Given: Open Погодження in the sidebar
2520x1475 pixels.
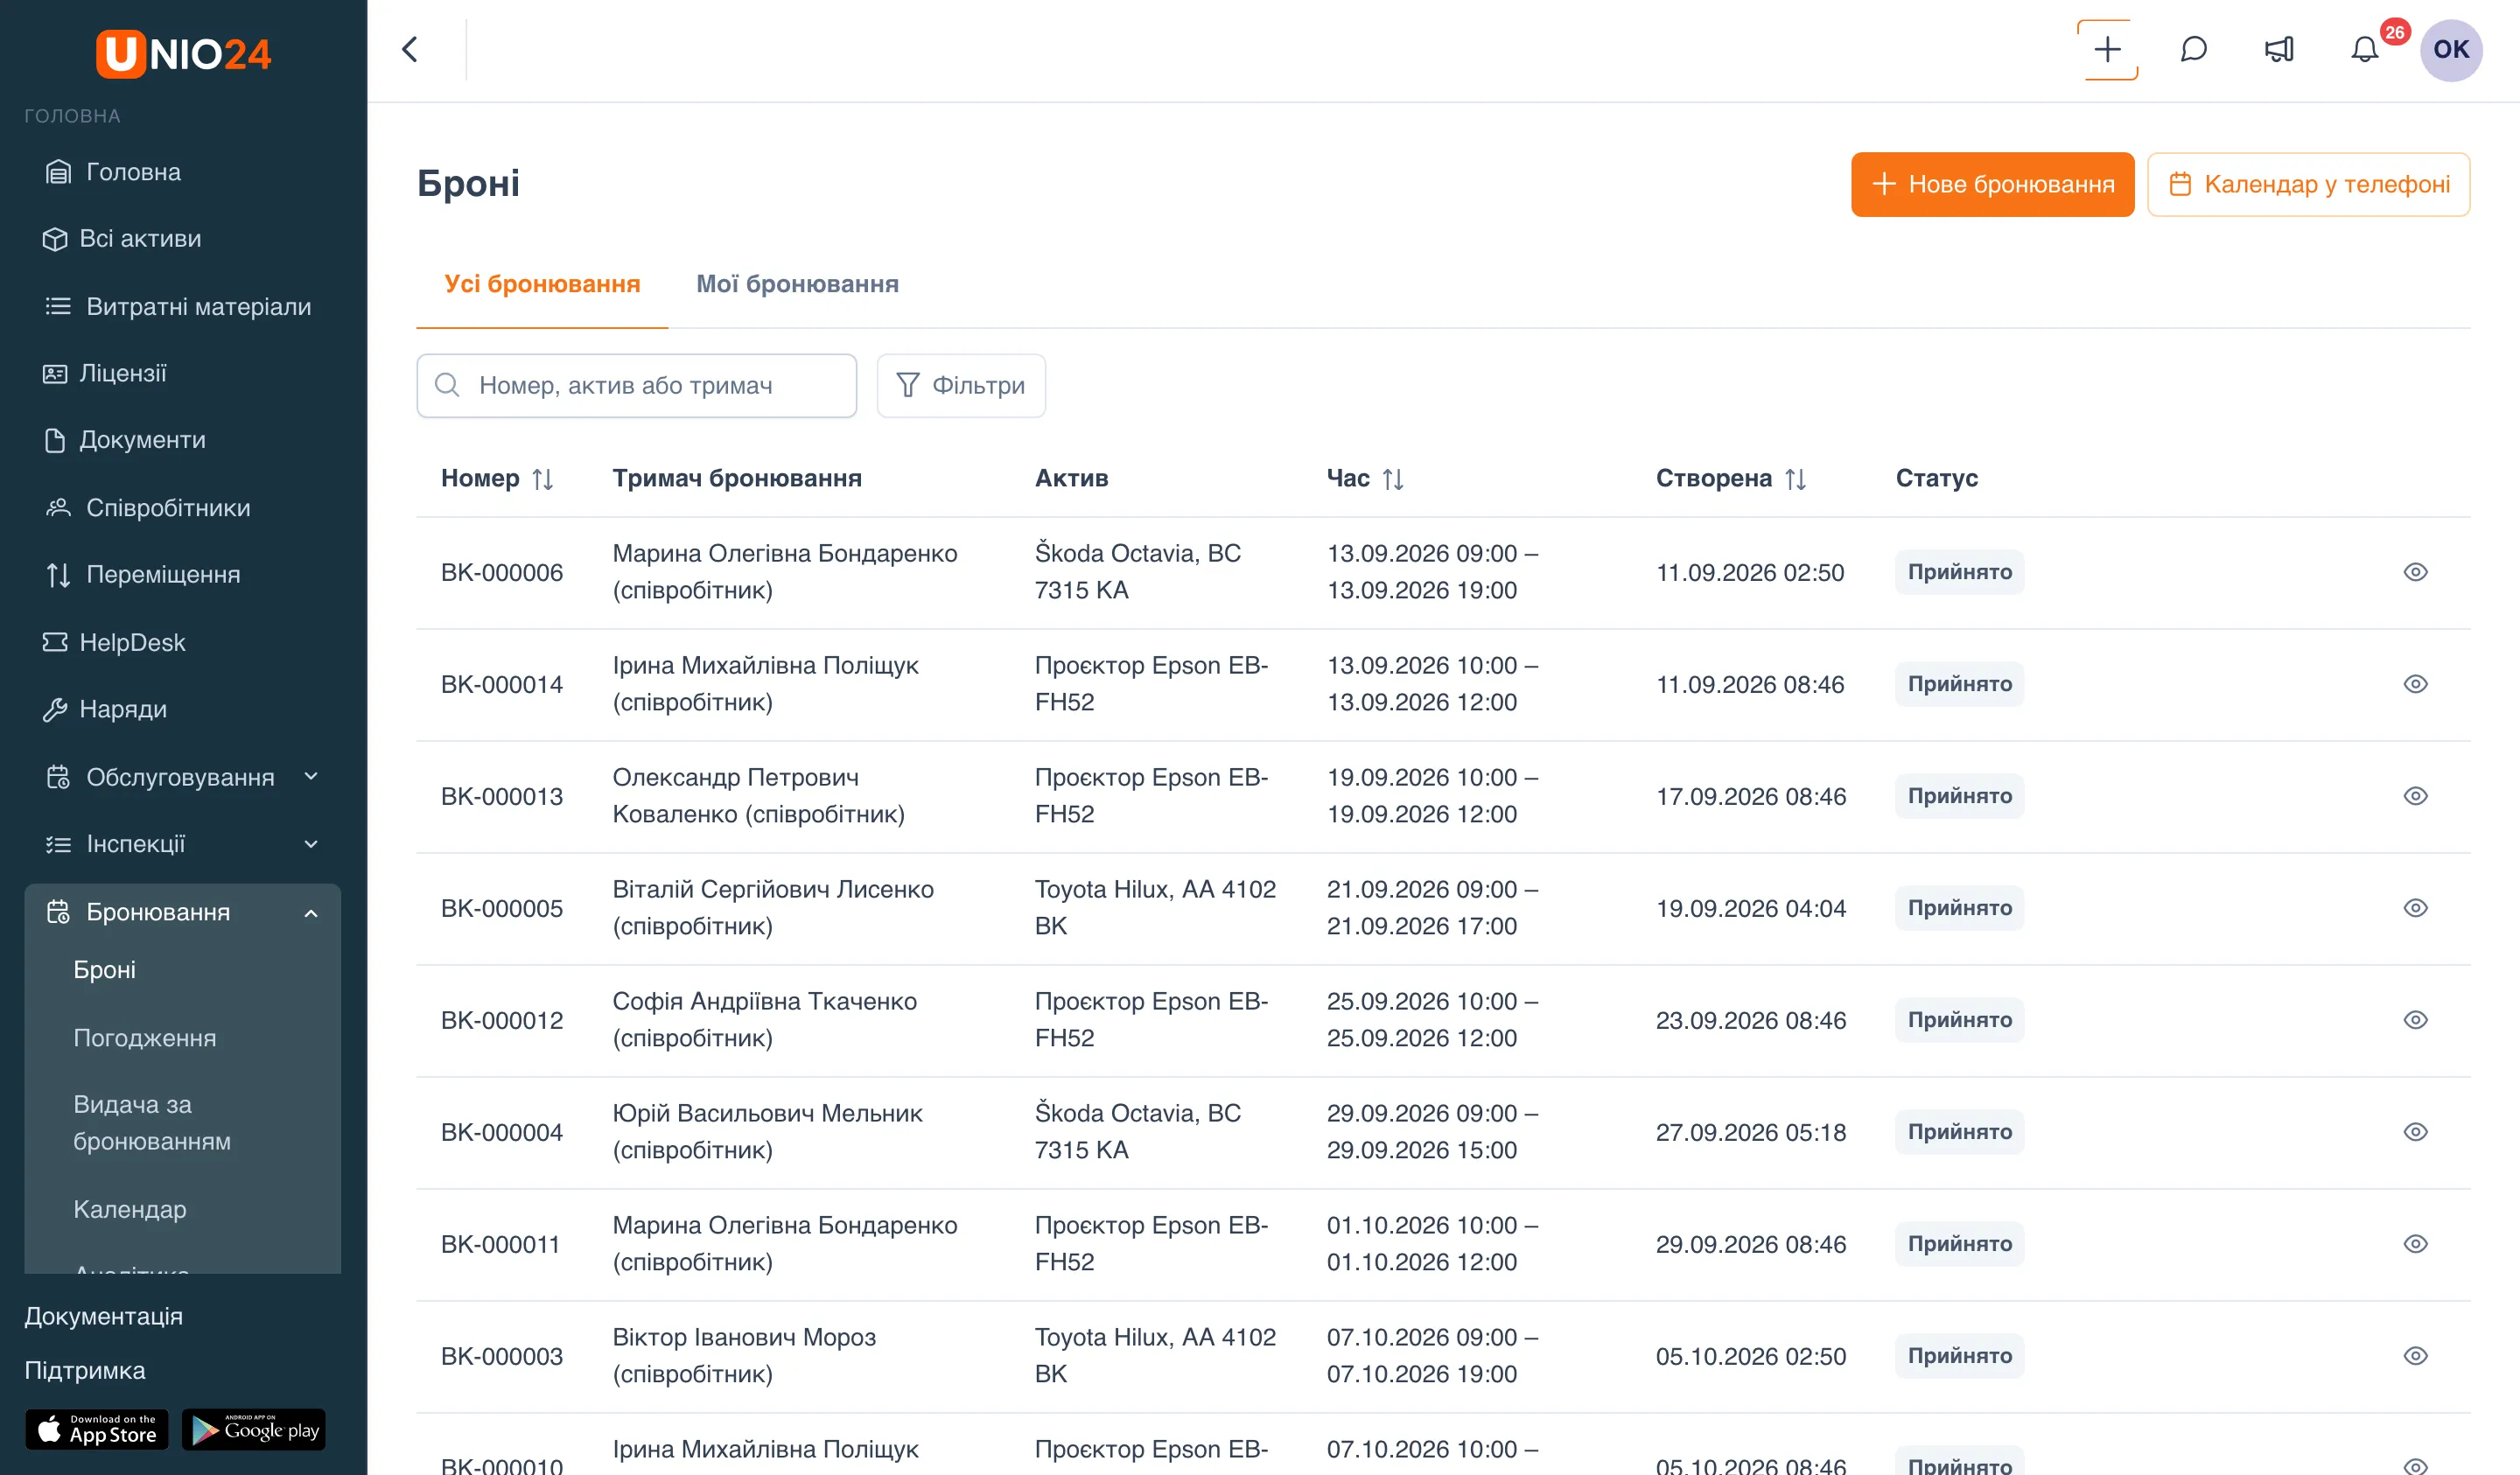Looking at the screenshot, I should tap(145, 1038).
